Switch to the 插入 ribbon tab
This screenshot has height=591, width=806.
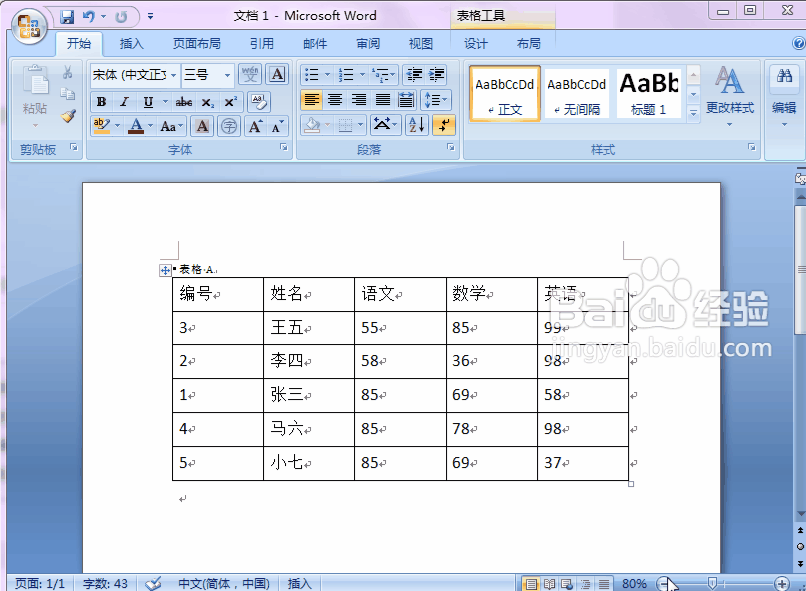pyautogui.click(x=132, y=43)
